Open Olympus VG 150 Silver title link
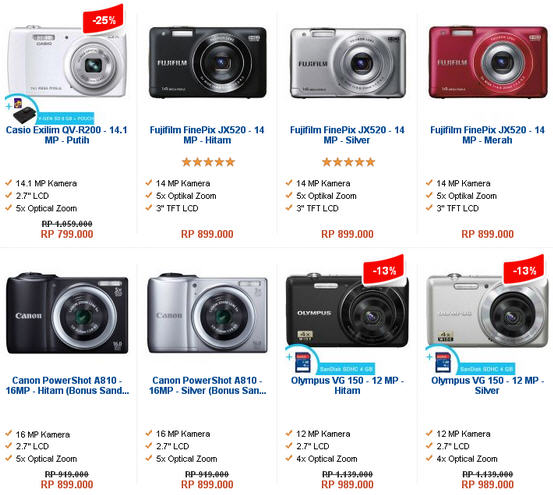This screenshot has width=553, height=495. pyautogui.click(x=487, y=385)
